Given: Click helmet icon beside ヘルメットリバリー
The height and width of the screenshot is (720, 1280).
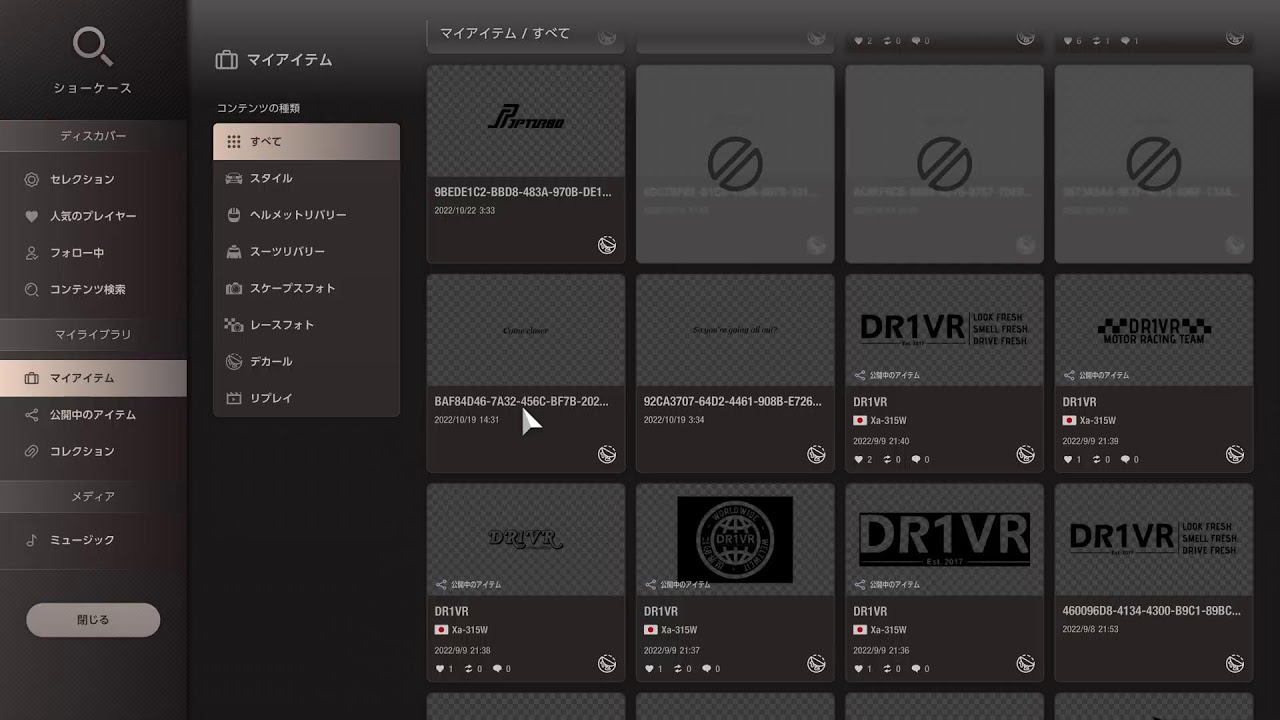Looking at the screenshot, I should click(234, 215).
